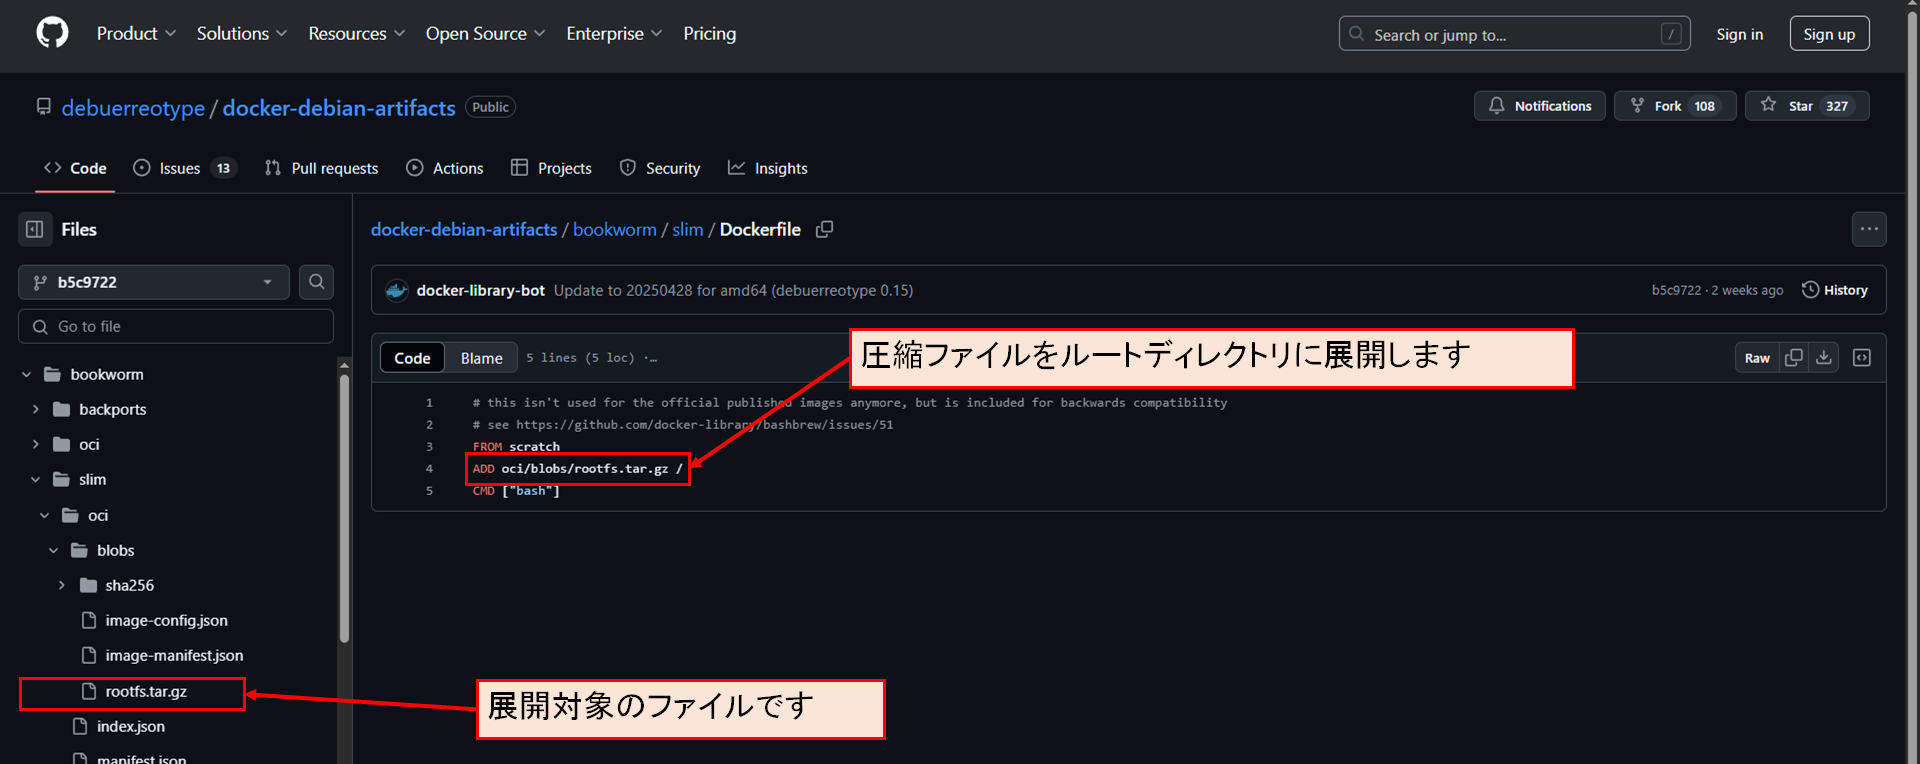Open the index.json file
This screenshot has width=1920, height=764.
130,726
